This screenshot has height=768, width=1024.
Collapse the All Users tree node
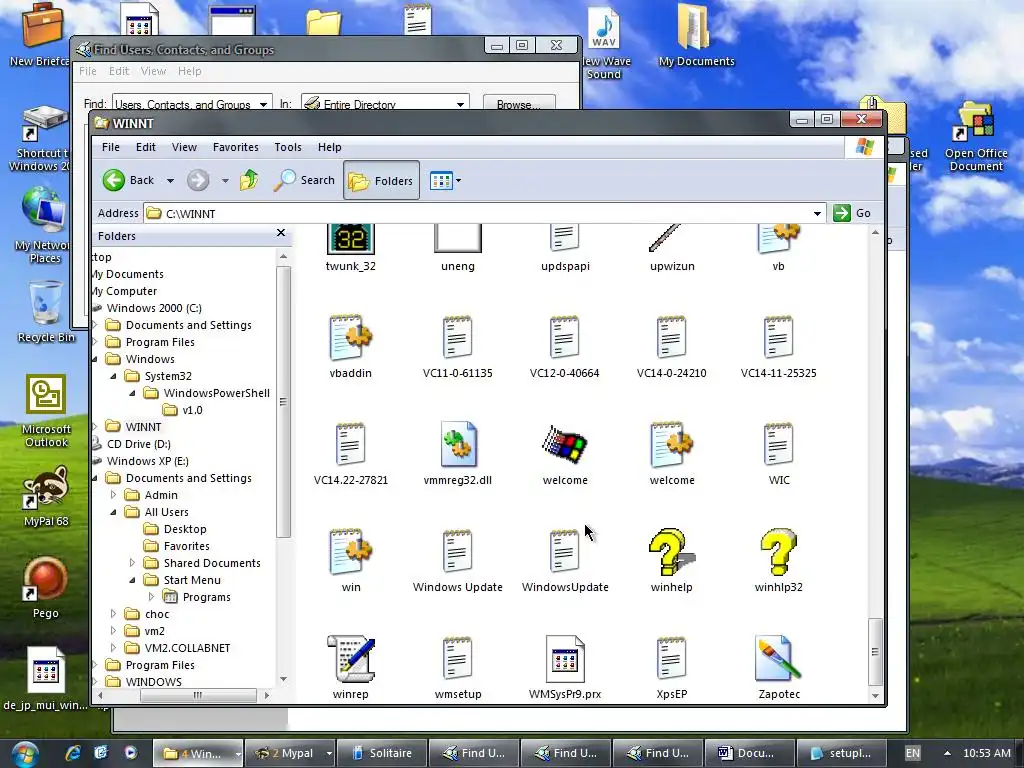point(113,512)
